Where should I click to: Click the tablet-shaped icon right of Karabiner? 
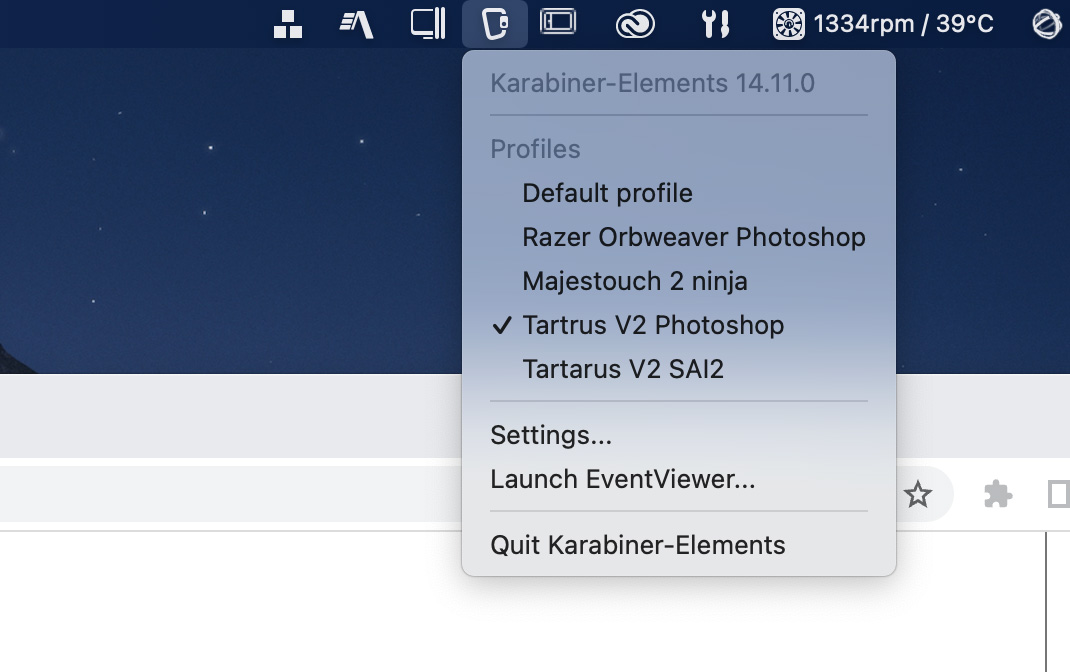[x=558, y=21]
